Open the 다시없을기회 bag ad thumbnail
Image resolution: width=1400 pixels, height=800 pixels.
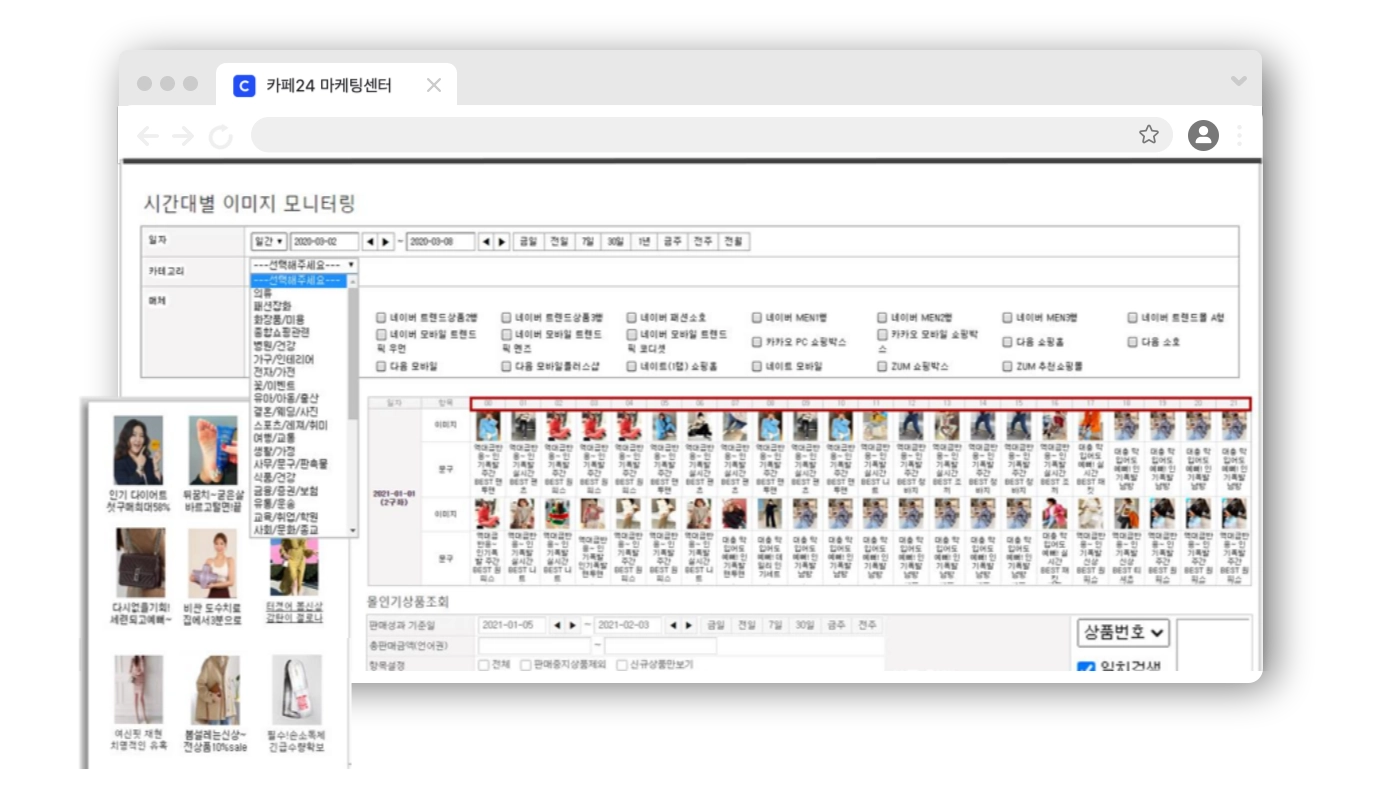tap(140, 563)
